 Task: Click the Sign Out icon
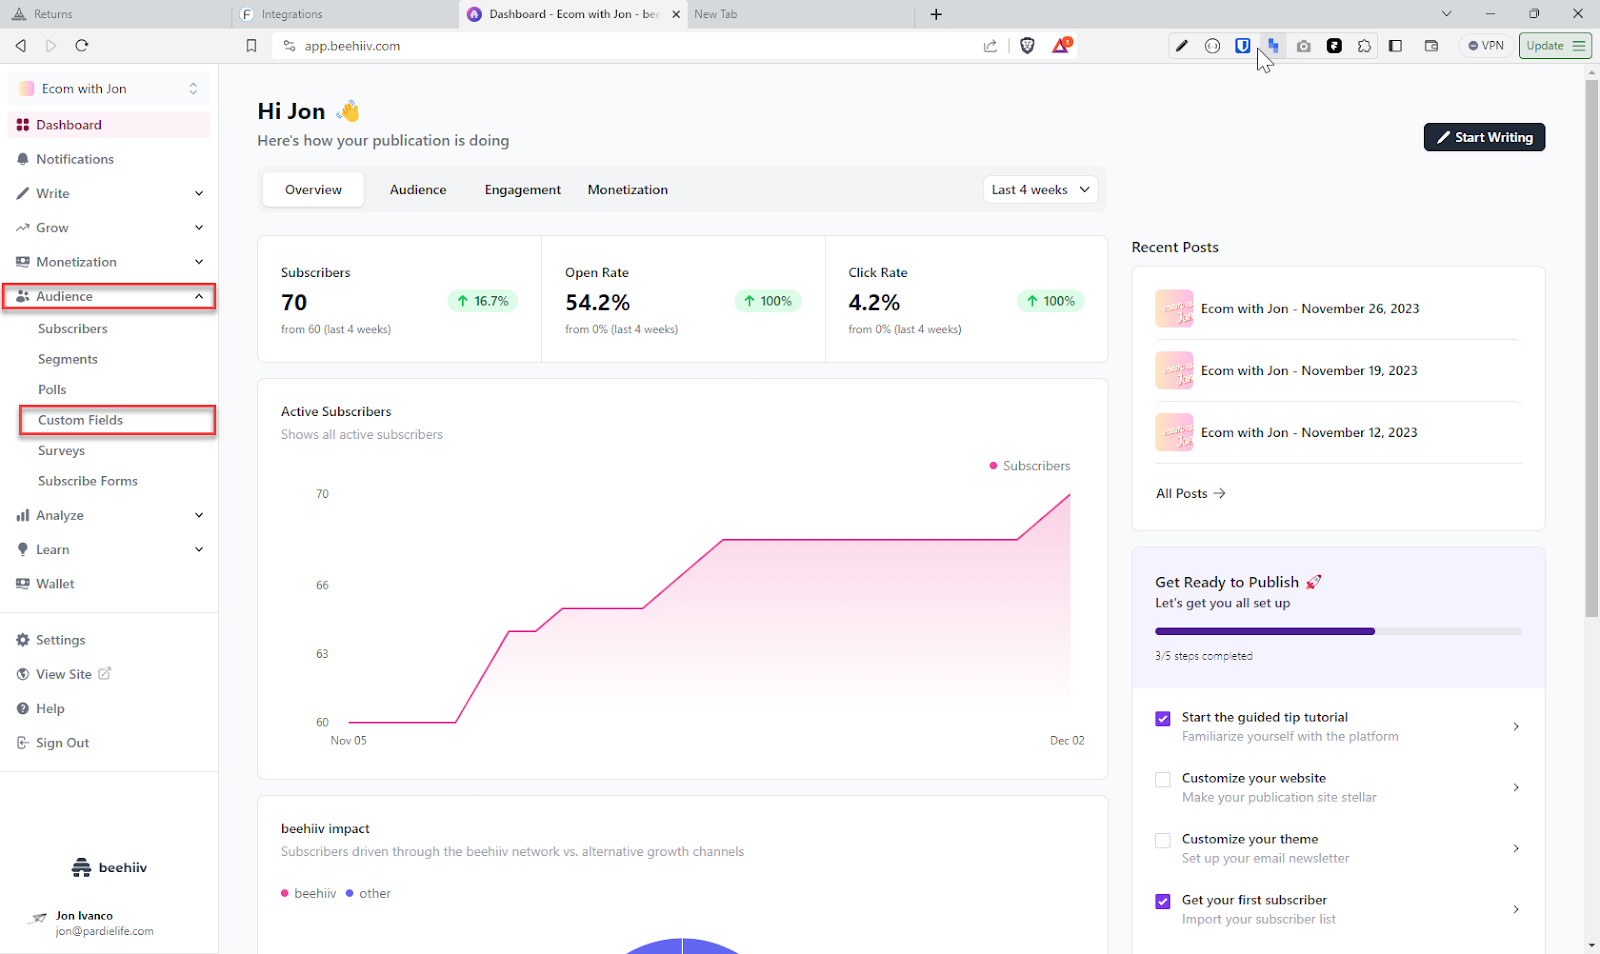[22, 743]
